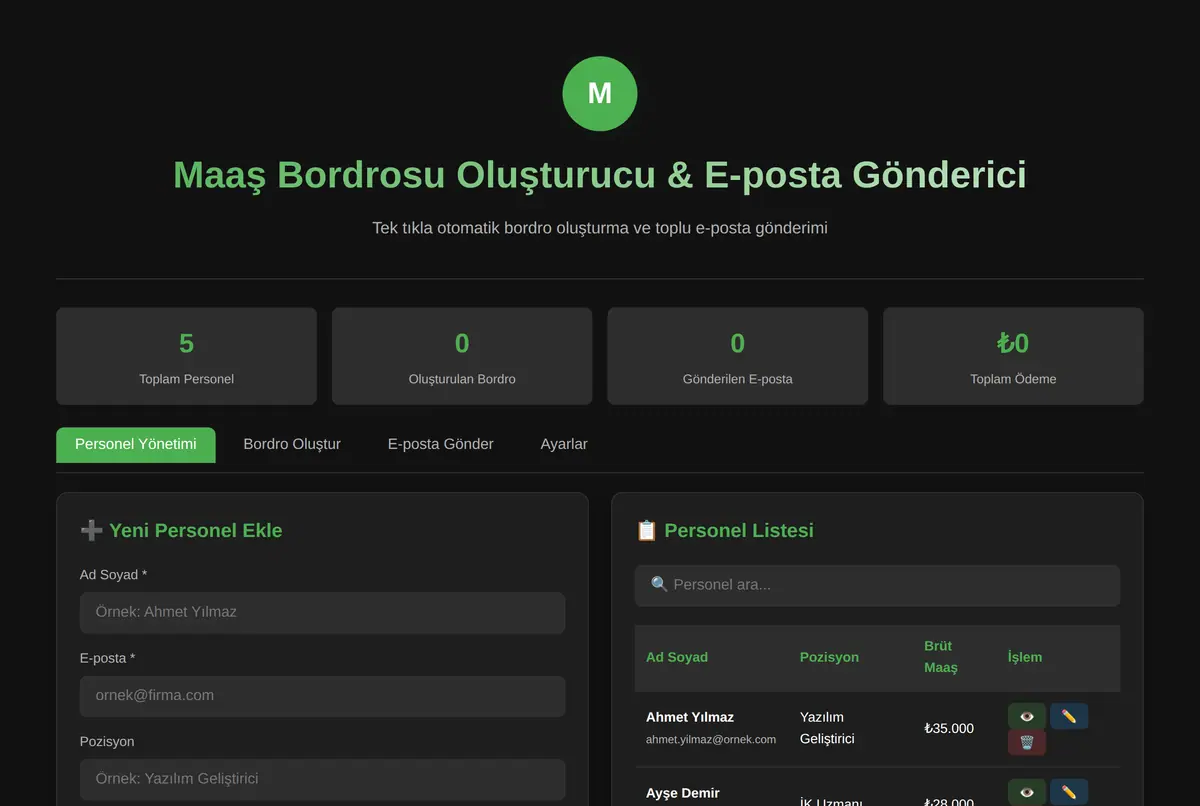The height and width of the screenshot is (806, 1200).
Task: Click the Personel ara search box
Action: point(877,585)
